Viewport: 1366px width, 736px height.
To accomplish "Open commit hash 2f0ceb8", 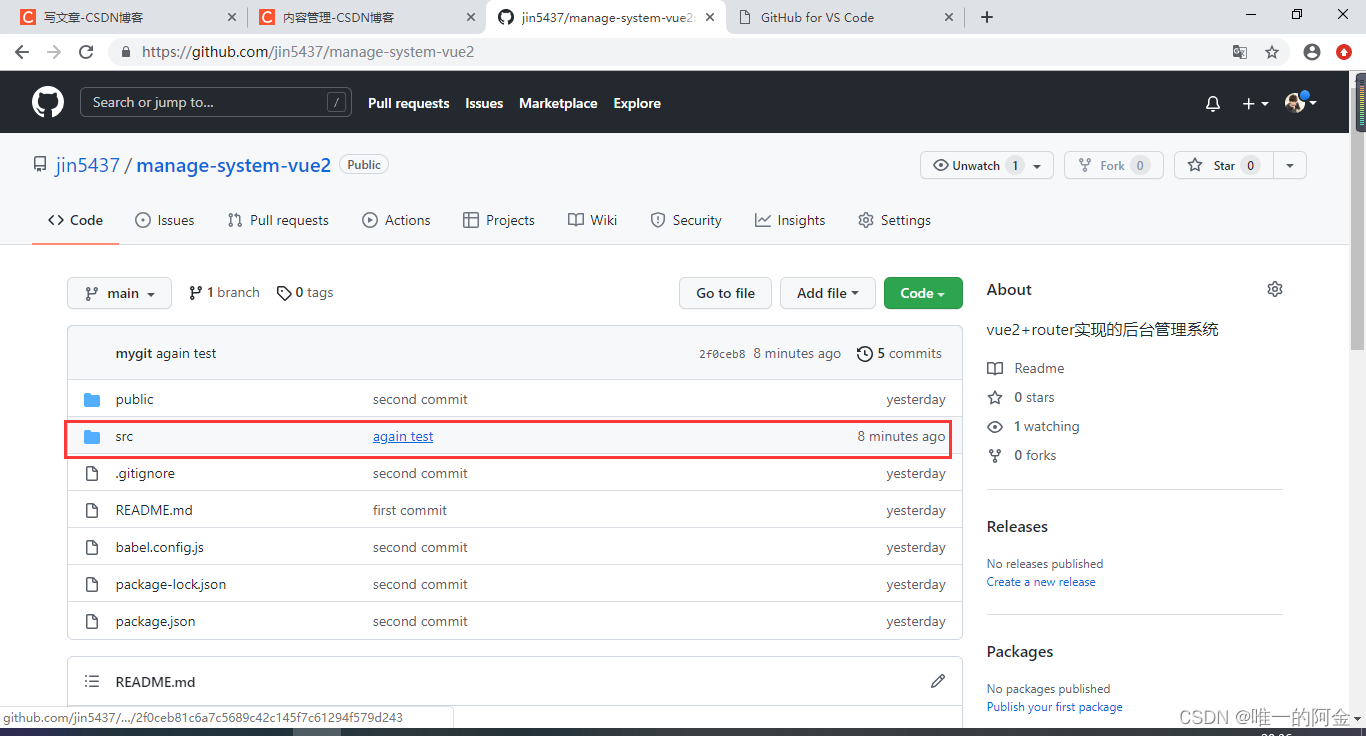I will [722, 354].
